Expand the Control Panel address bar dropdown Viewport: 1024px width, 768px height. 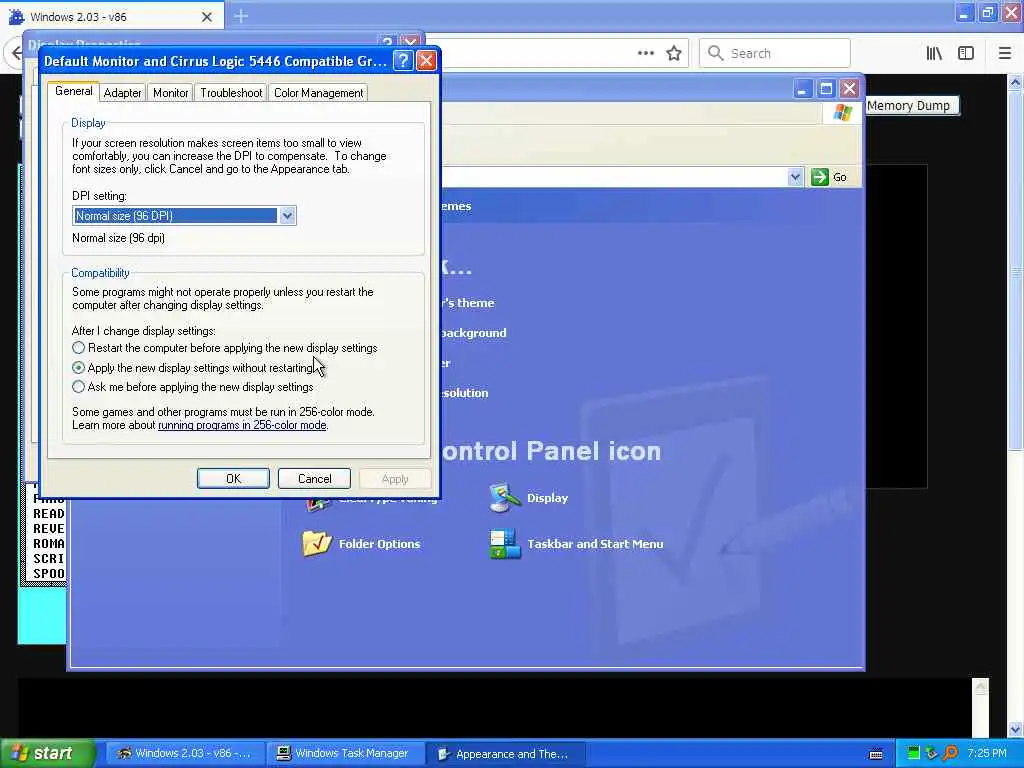(x=795, y=177)
